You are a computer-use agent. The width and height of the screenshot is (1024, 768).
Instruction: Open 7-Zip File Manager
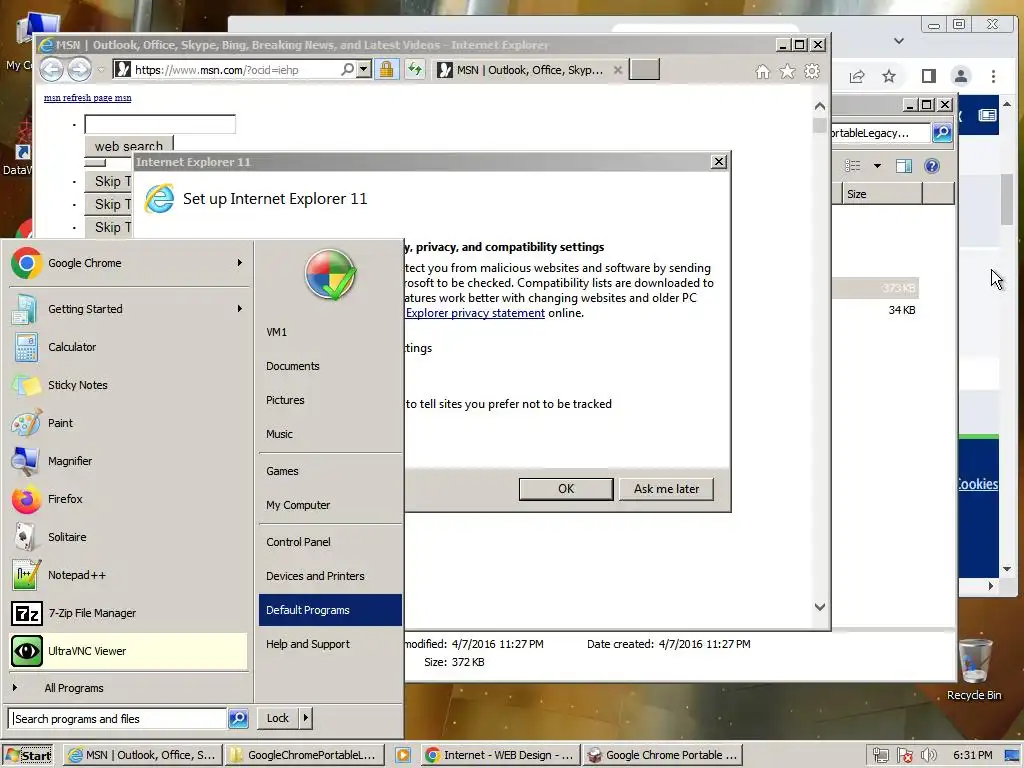click(128, 613)
